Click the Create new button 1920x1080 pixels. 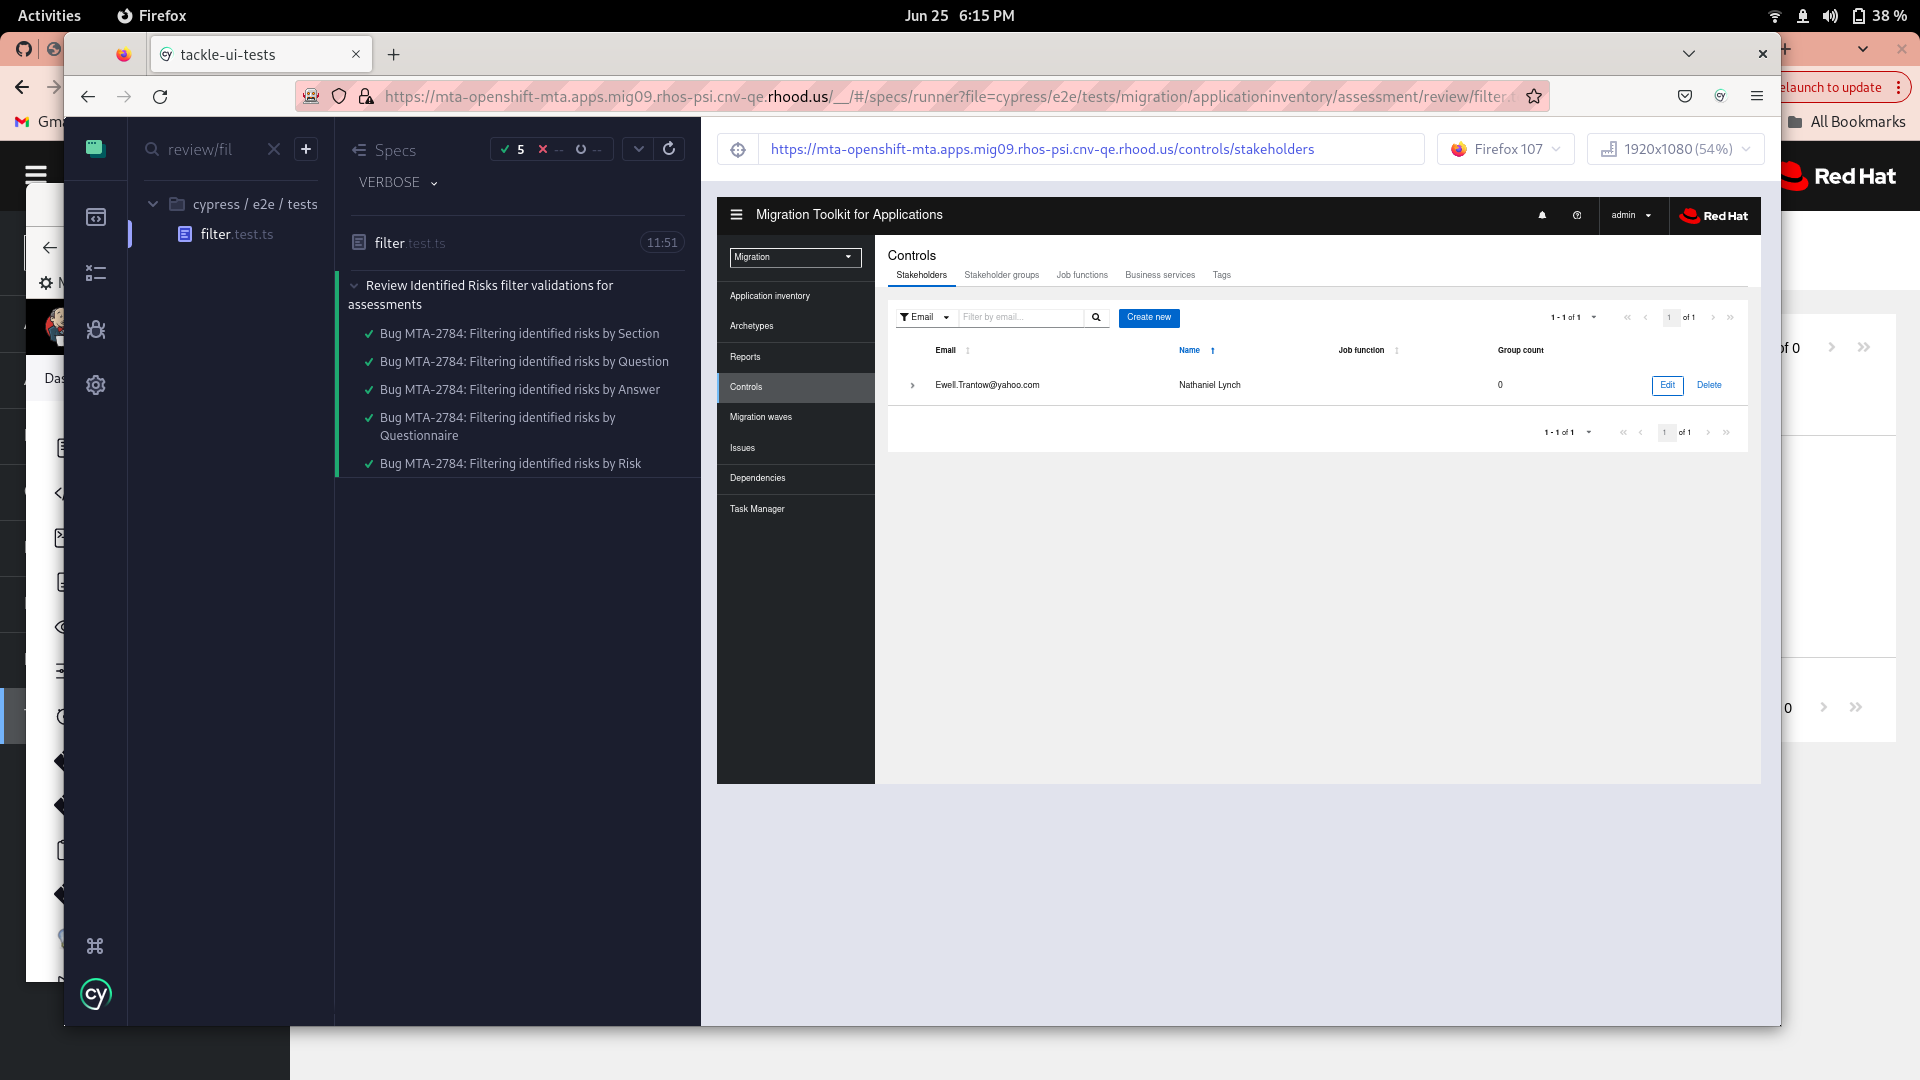click(x=1148, y=318)
